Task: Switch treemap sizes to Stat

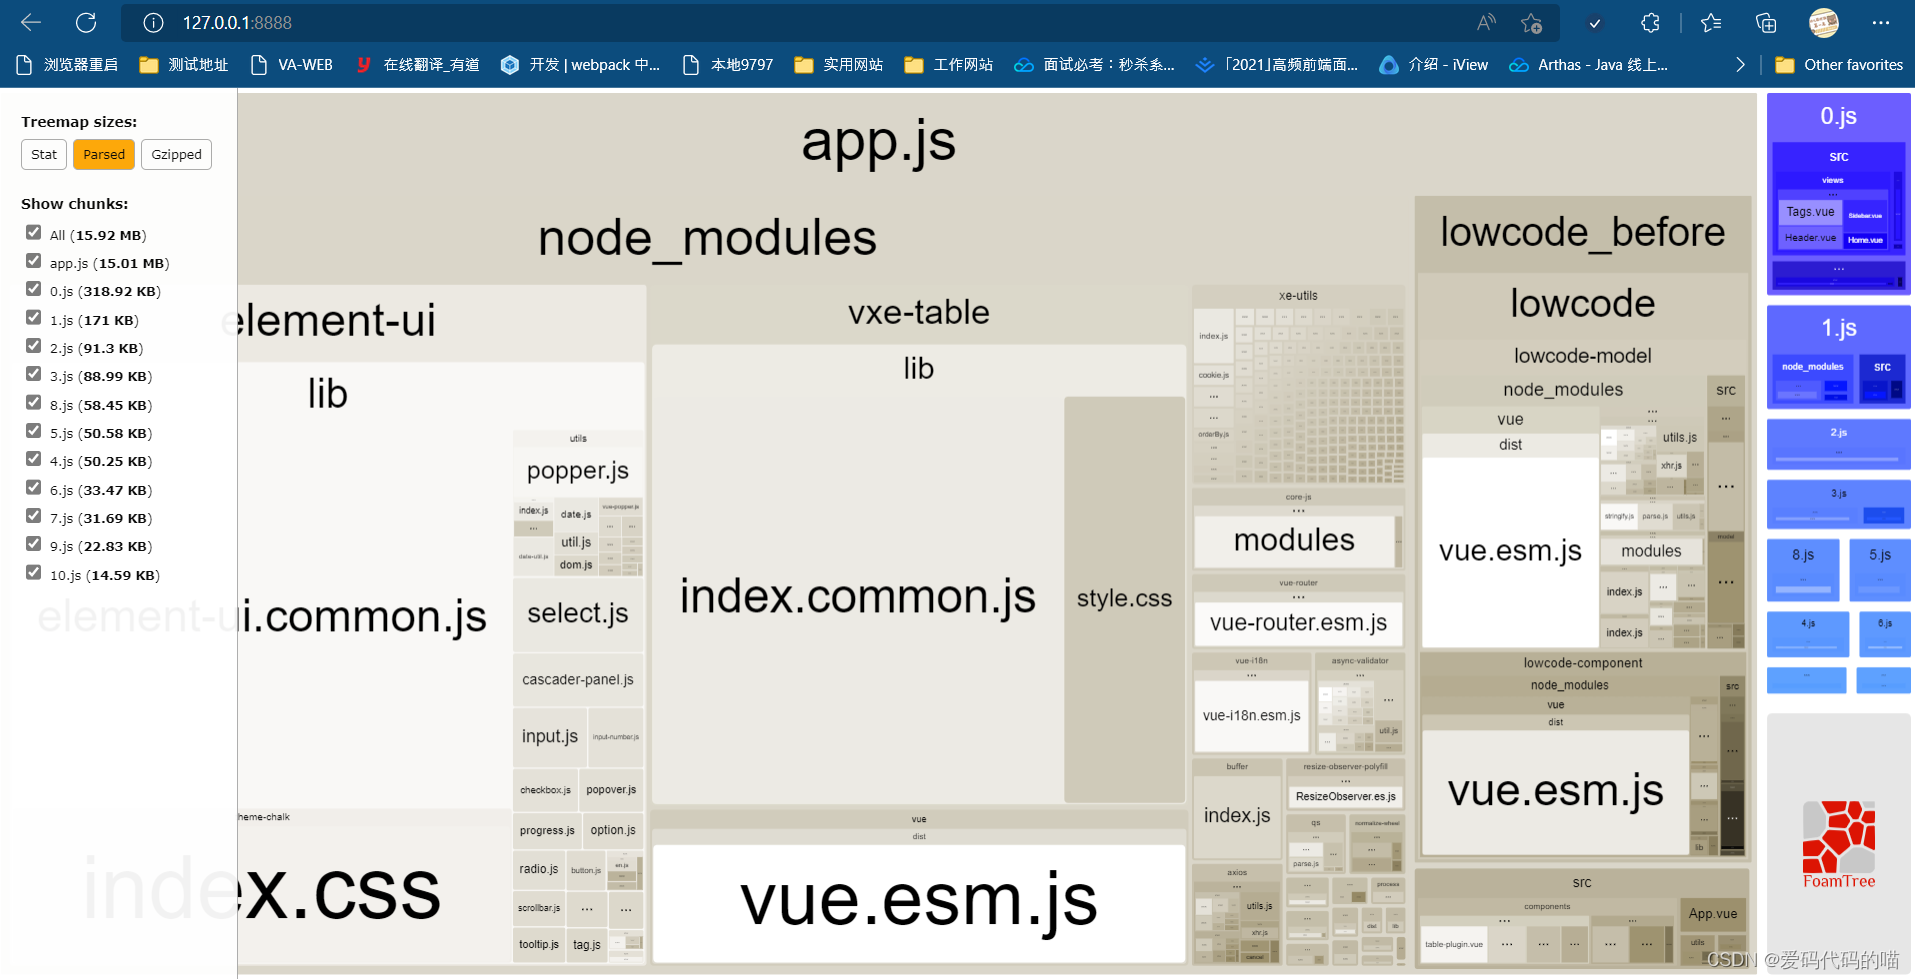Action: point(44,155)
